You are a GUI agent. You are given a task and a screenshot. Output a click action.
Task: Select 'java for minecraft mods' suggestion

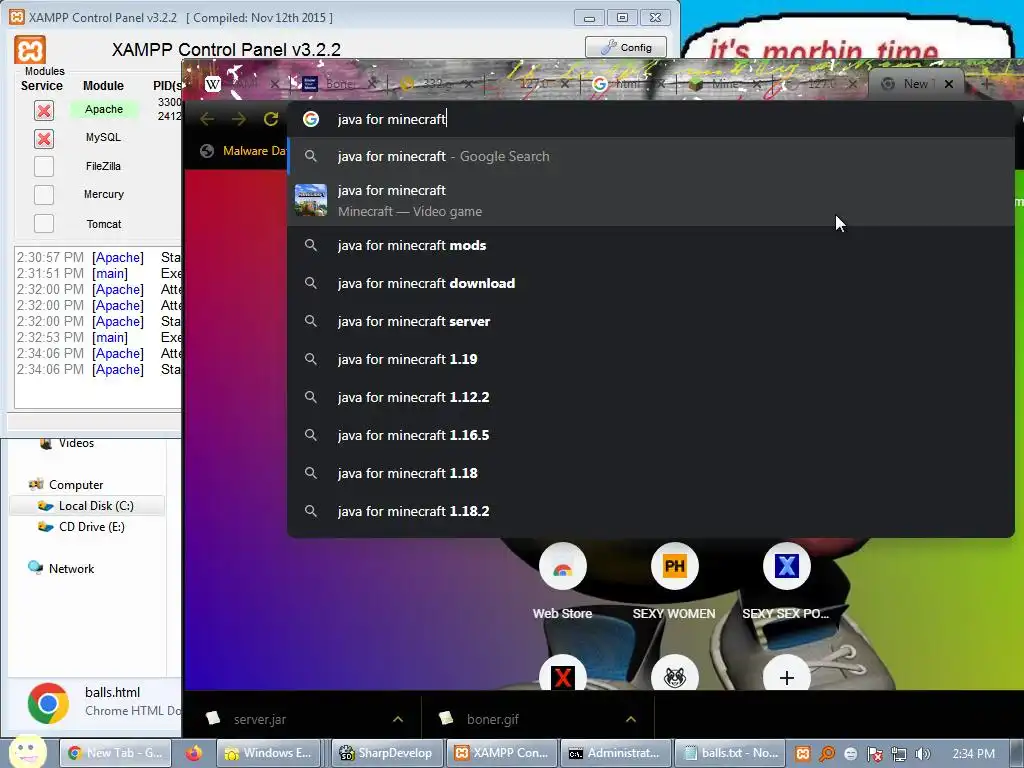pos(651,246)
